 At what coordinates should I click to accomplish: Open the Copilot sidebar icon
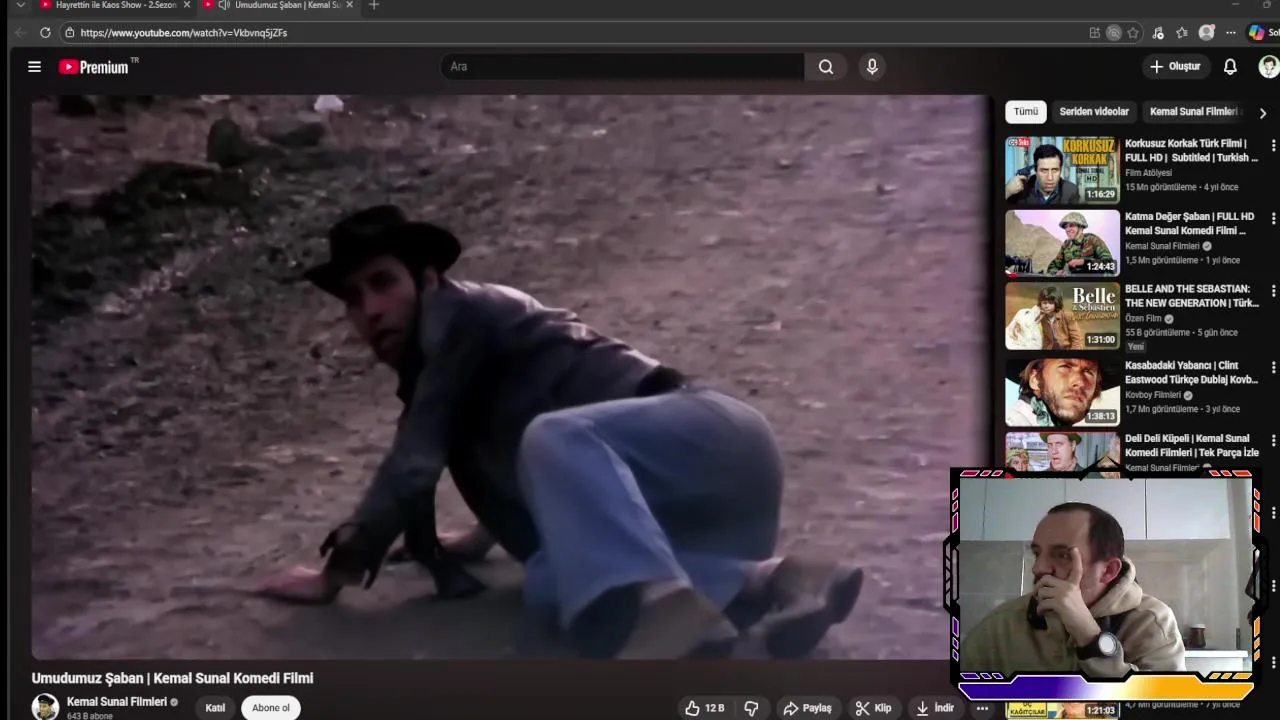(1256, 33)
